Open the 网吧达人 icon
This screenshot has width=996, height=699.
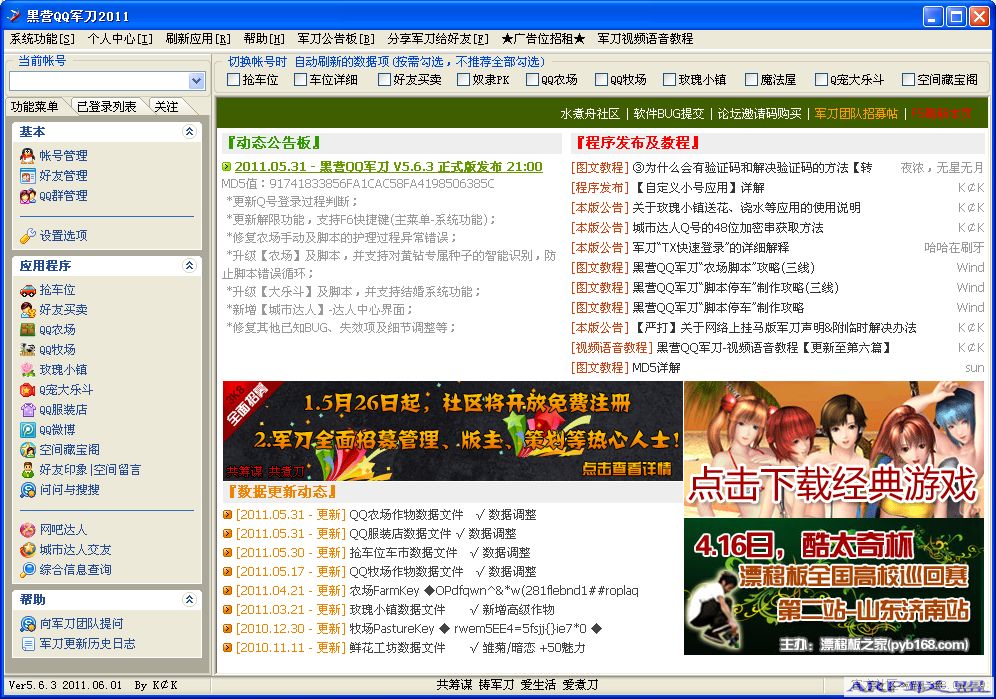click(27, 530)
